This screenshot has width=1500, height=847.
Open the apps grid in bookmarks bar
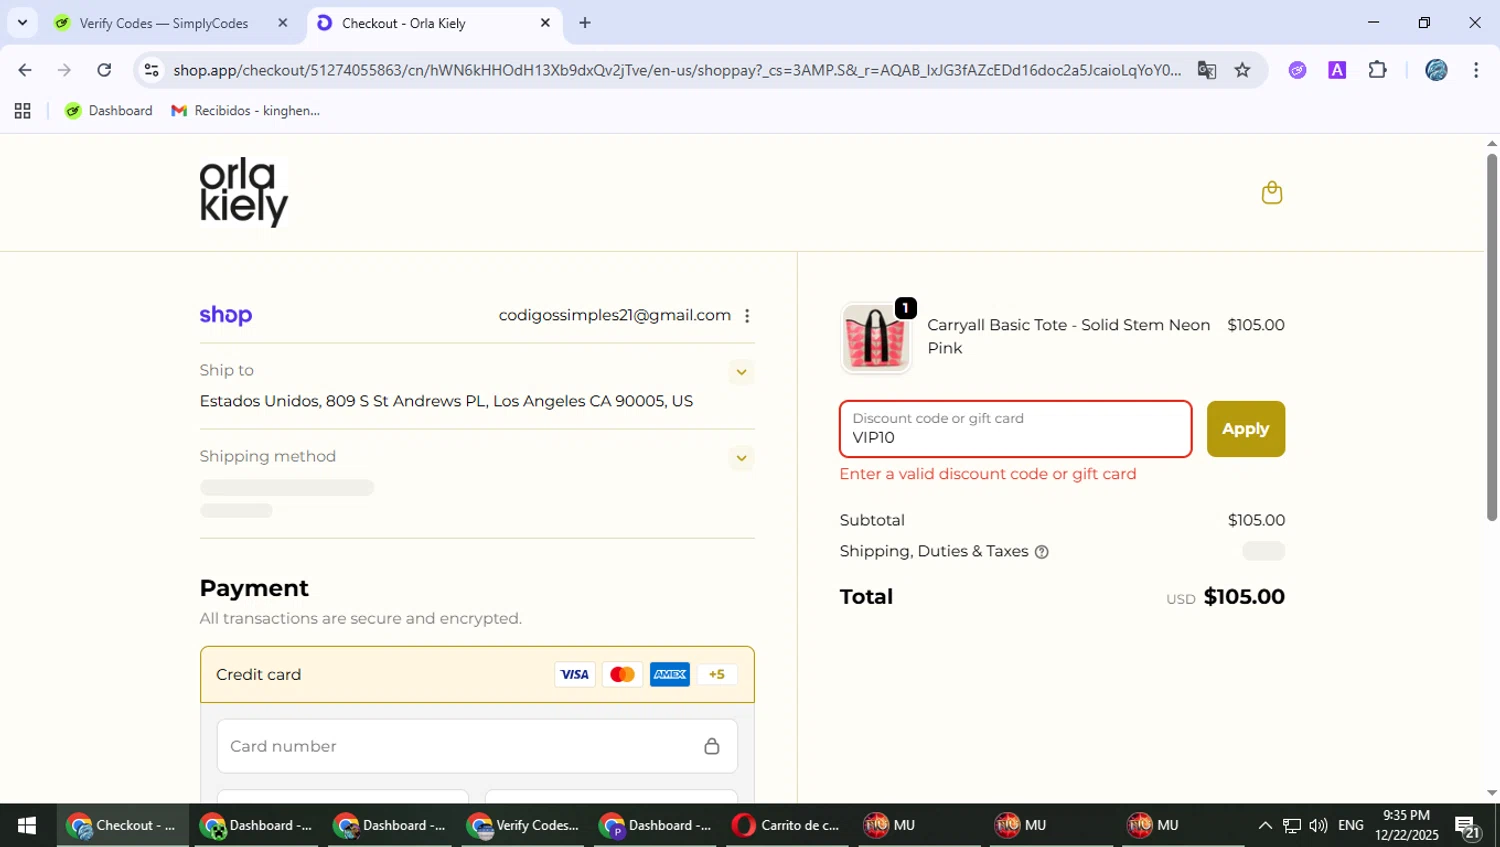[x=22, y=111]
